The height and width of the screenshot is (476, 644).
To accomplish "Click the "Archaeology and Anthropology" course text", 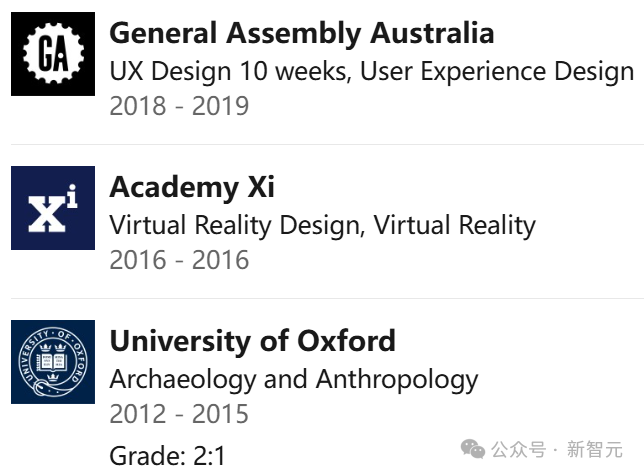I will coord(294,379).
